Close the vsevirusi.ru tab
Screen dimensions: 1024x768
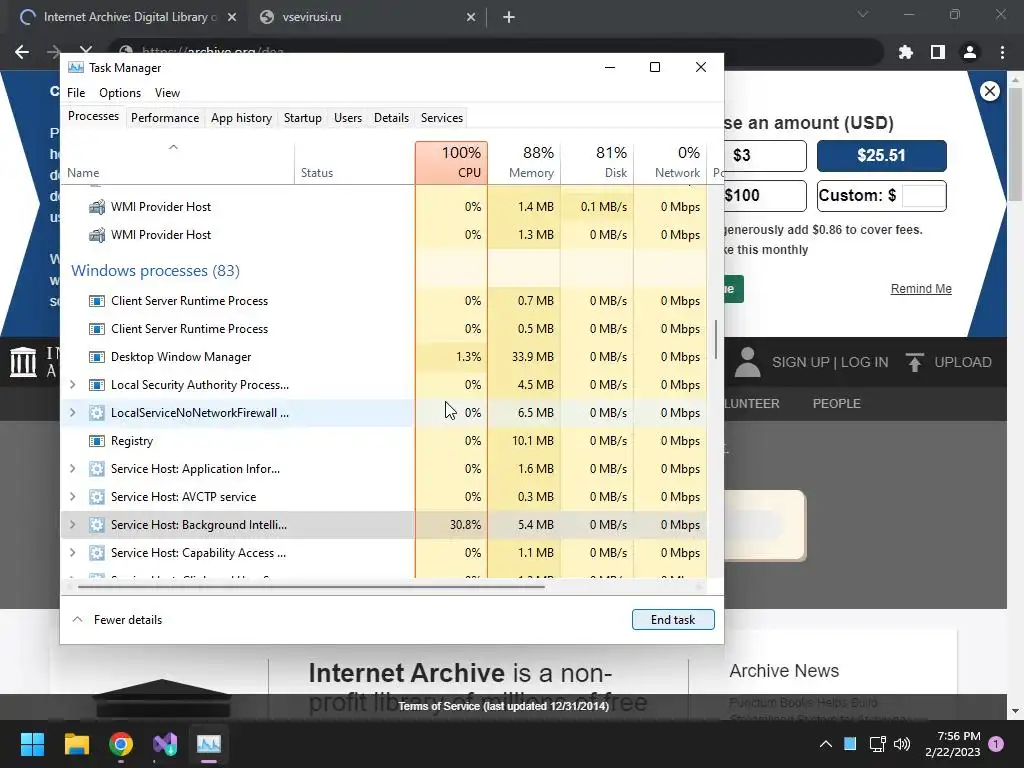pyautogui.click(x=471, y=17)
